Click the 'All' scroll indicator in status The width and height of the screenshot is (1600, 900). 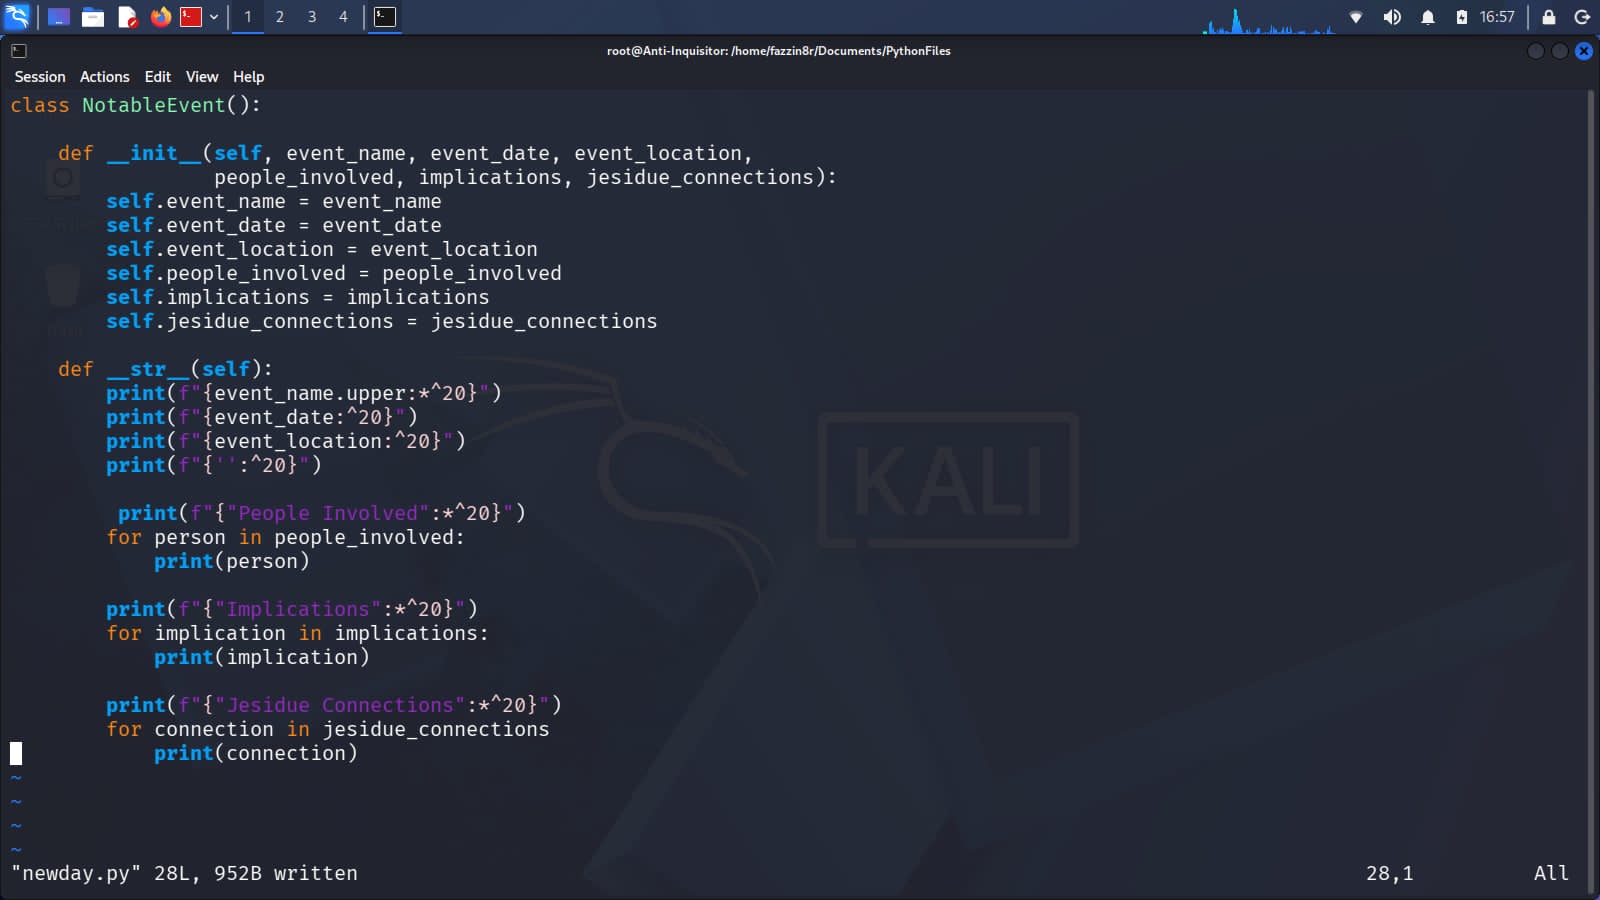(1551, 873)
